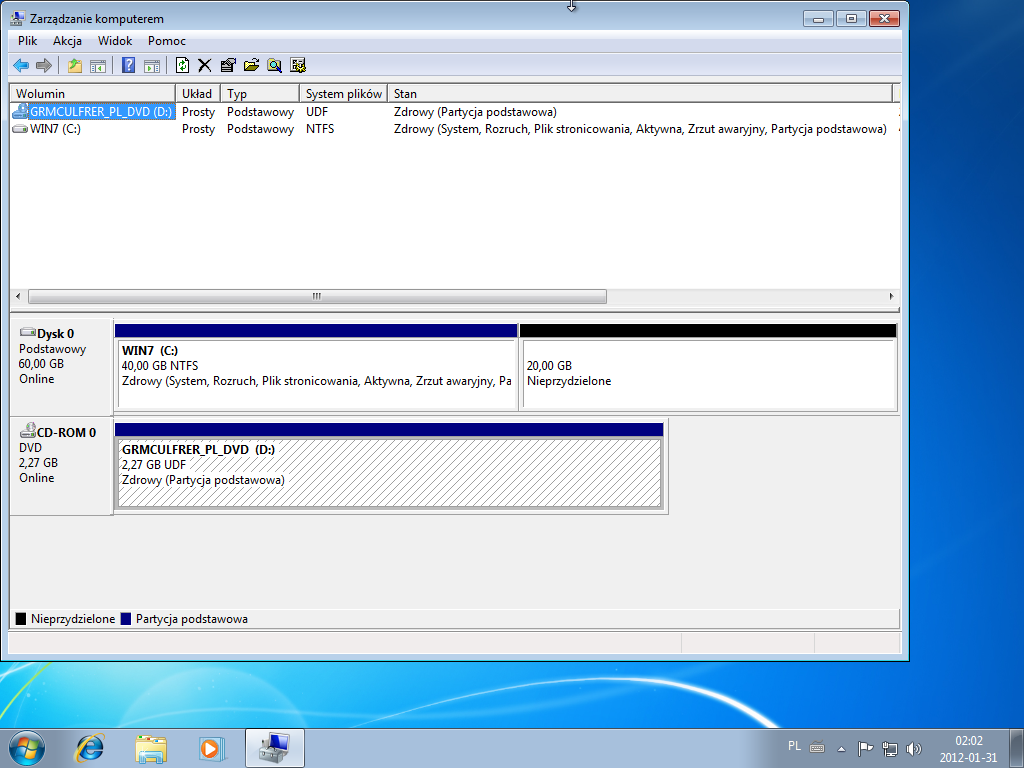This screenshot has width=1024, height=768.
Task: Click the on-screen keyboard tray icon
Action: click(x=817, y=747)
